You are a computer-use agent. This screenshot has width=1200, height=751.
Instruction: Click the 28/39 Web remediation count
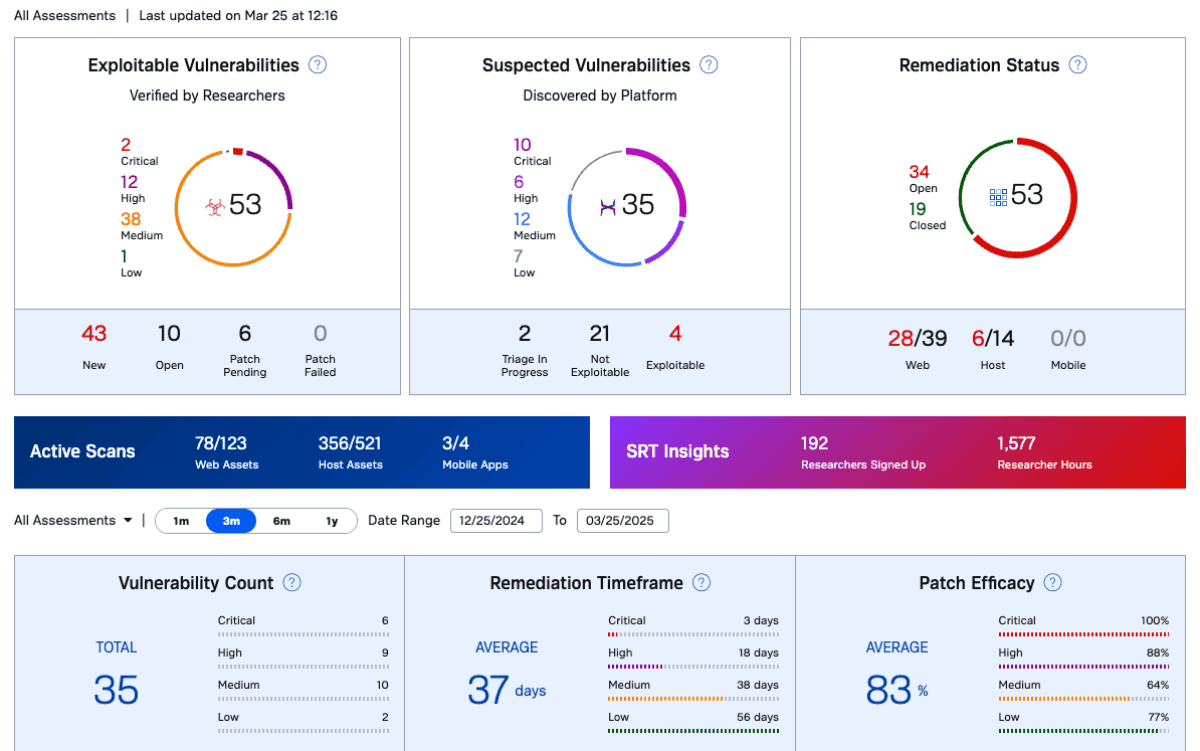(x=917, y=339)
